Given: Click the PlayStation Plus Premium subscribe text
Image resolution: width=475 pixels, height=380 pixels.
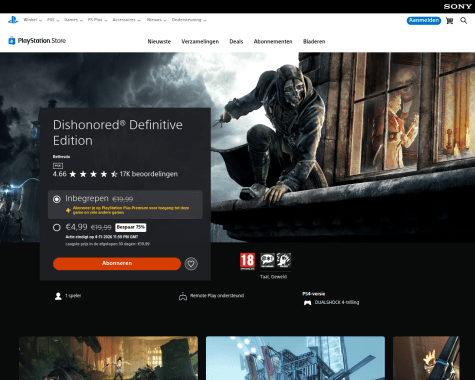Looking at the screenshot, I should point(131,210).
